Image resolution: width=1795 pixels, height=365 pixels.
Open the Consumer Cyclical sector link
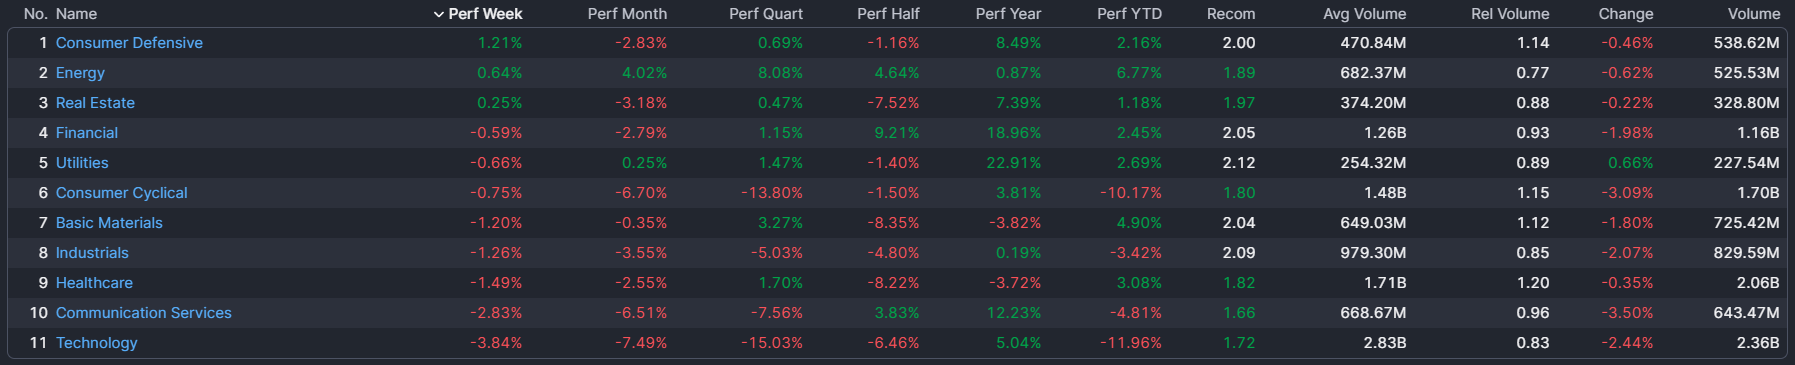[122, 193]
